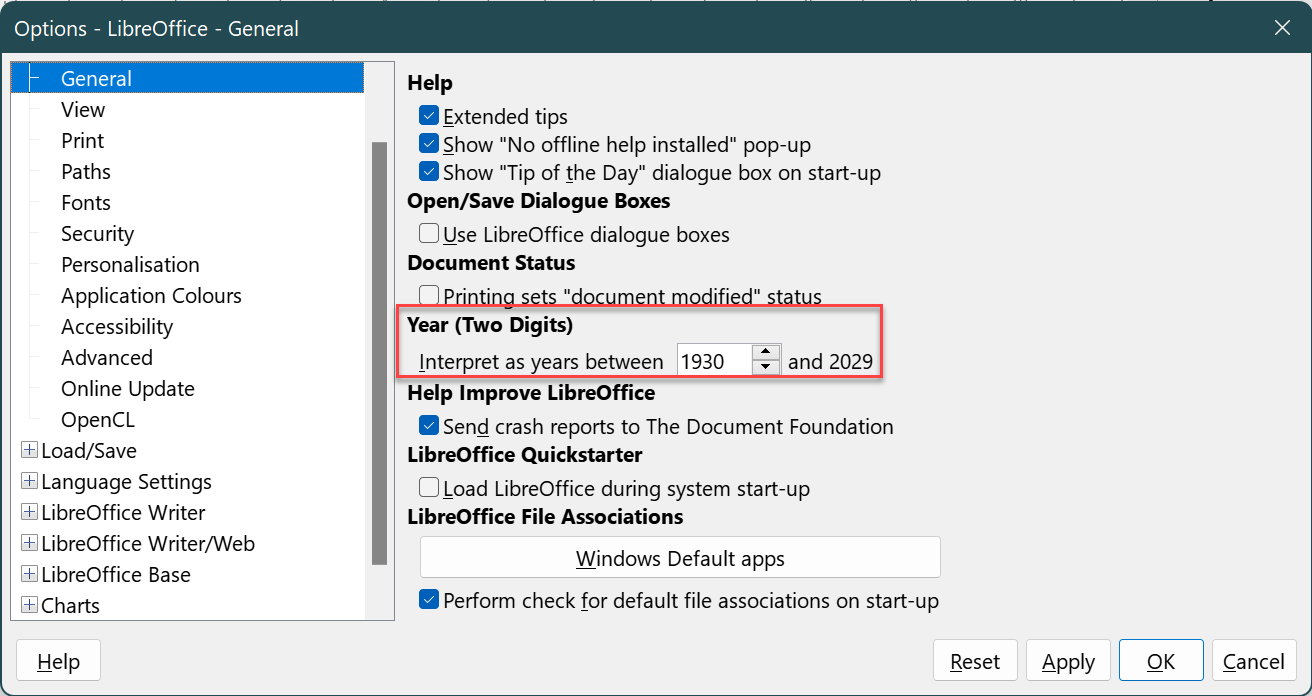The width and height of the screenshot is (1312, 696).
Task: Select Online Update entry
Action: point(128,388)
